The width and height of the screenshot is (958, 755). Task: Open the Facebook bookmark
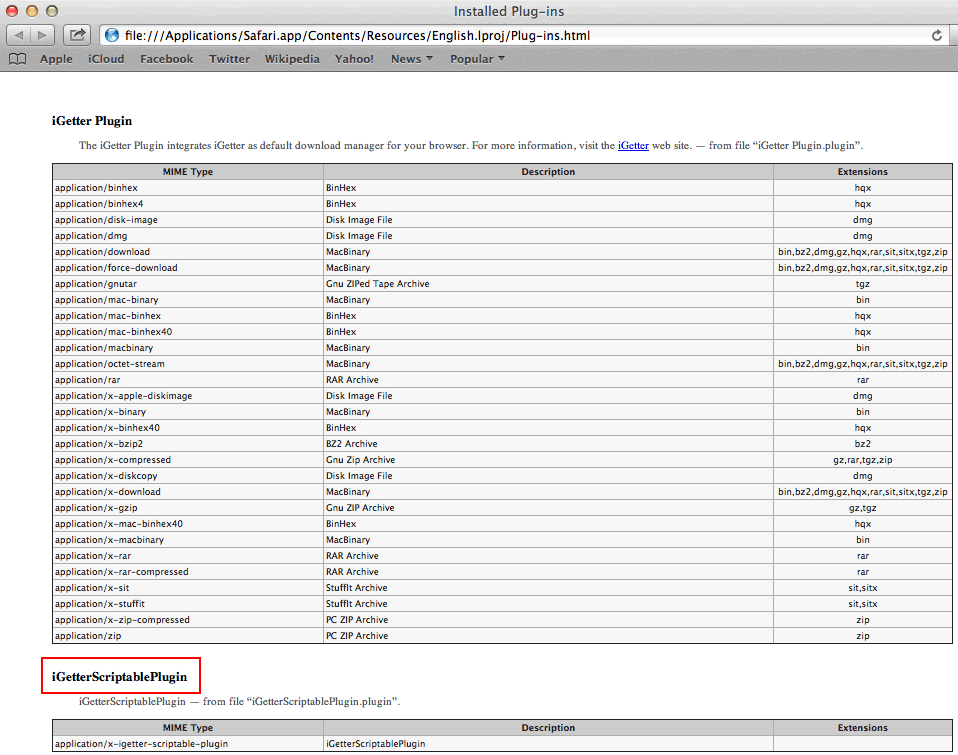click(x=166, y=59)
